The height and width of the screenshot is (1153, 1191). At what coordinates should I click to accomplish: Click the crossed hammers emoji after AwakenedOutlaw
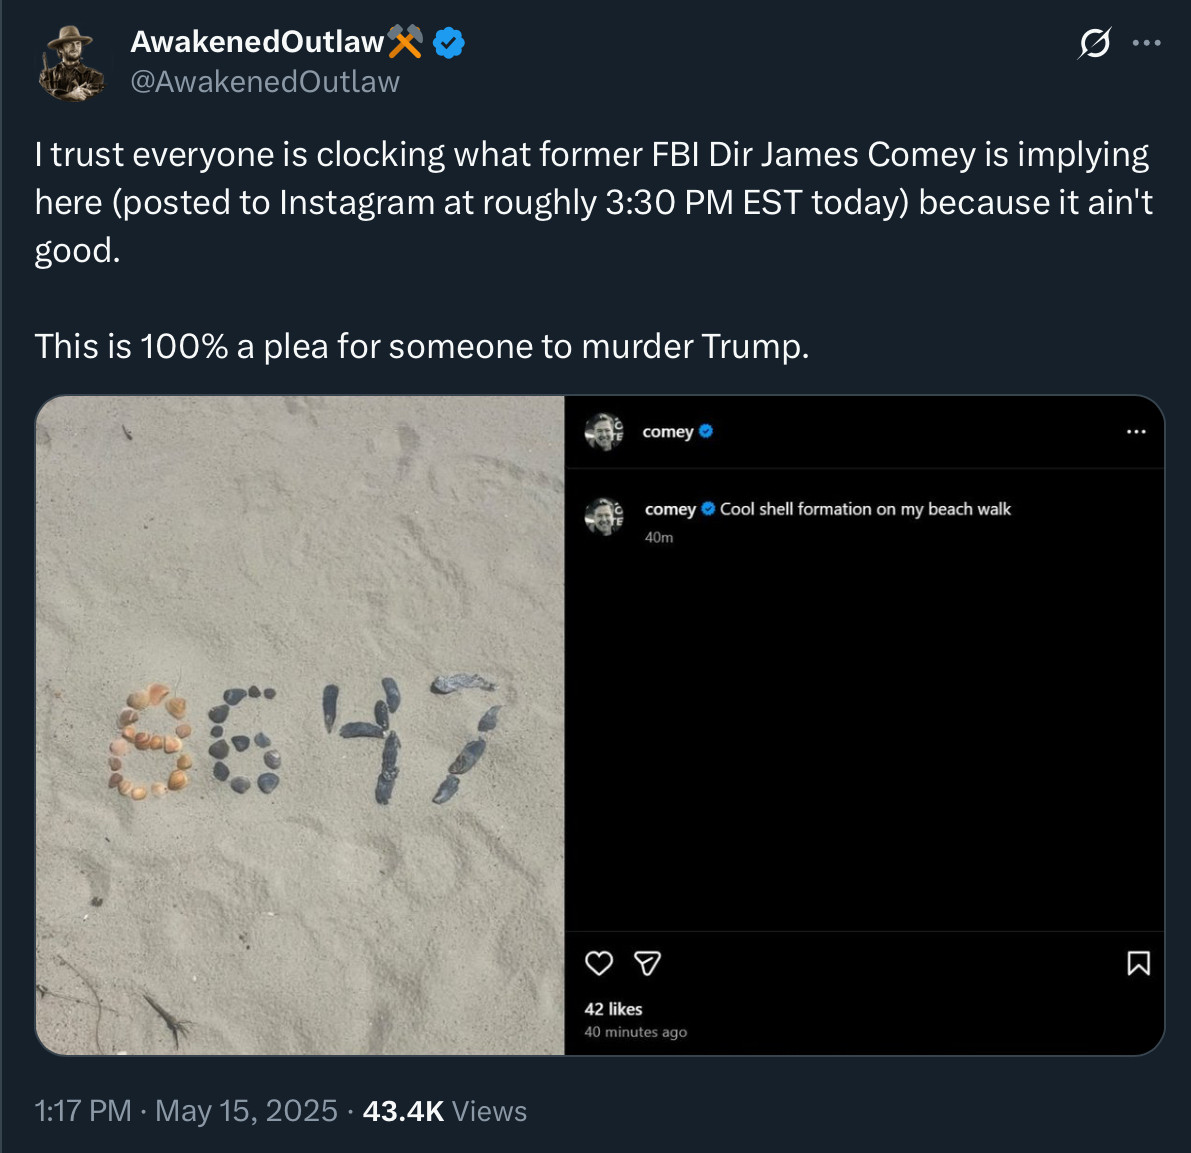405,41
